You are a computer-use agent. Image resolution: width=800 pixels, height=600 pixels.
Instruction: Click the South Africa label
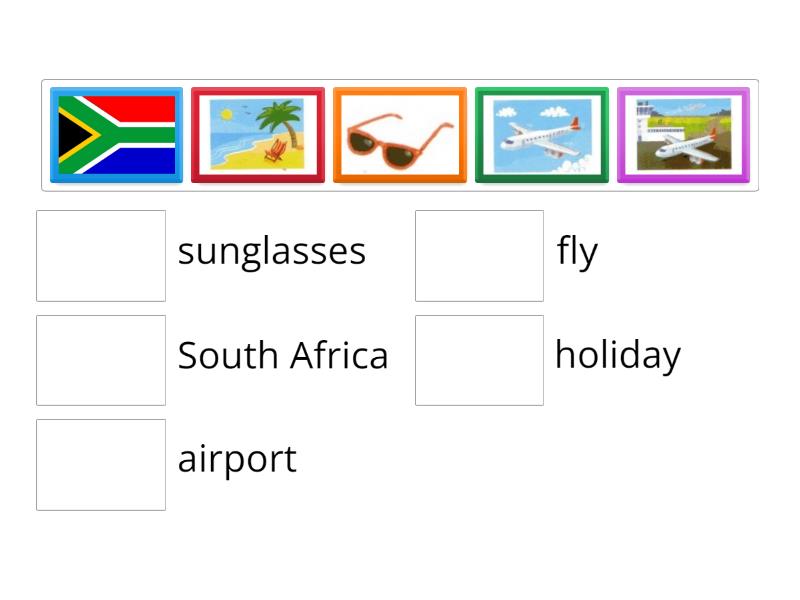pyautogui.click(x=283, y=355)
